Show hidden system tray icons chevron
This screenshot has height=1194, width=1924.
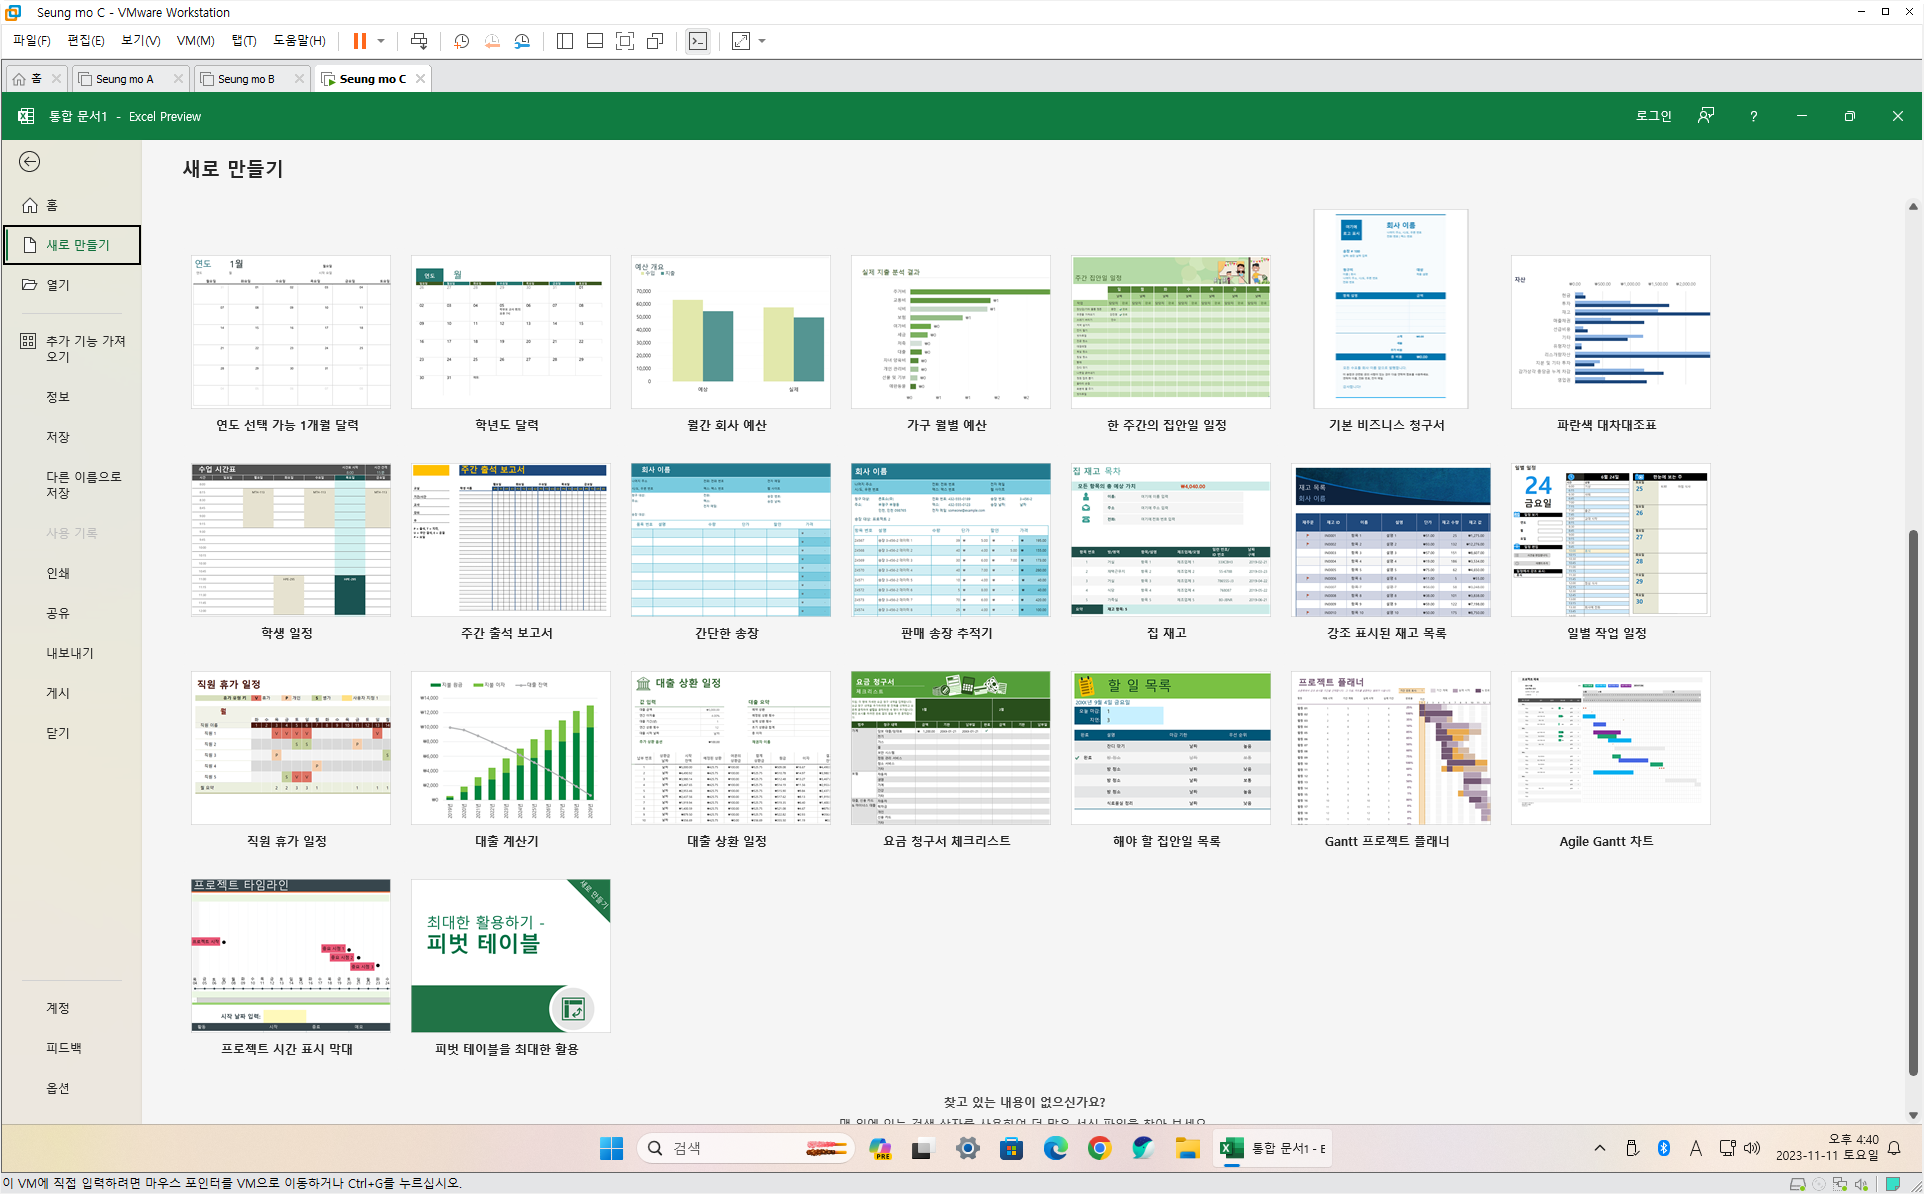[x=1599, y=1148]
